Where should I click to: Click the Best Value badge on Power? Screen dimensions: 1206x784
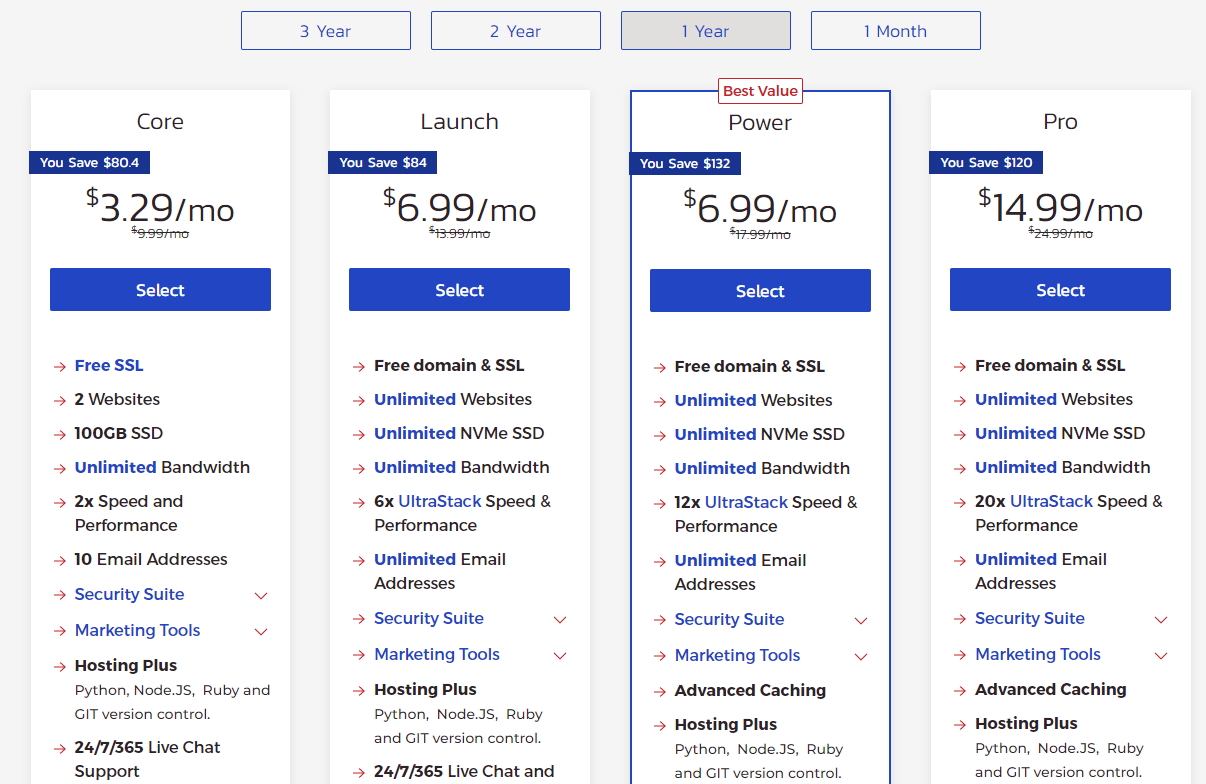click(x=760, y=91)
